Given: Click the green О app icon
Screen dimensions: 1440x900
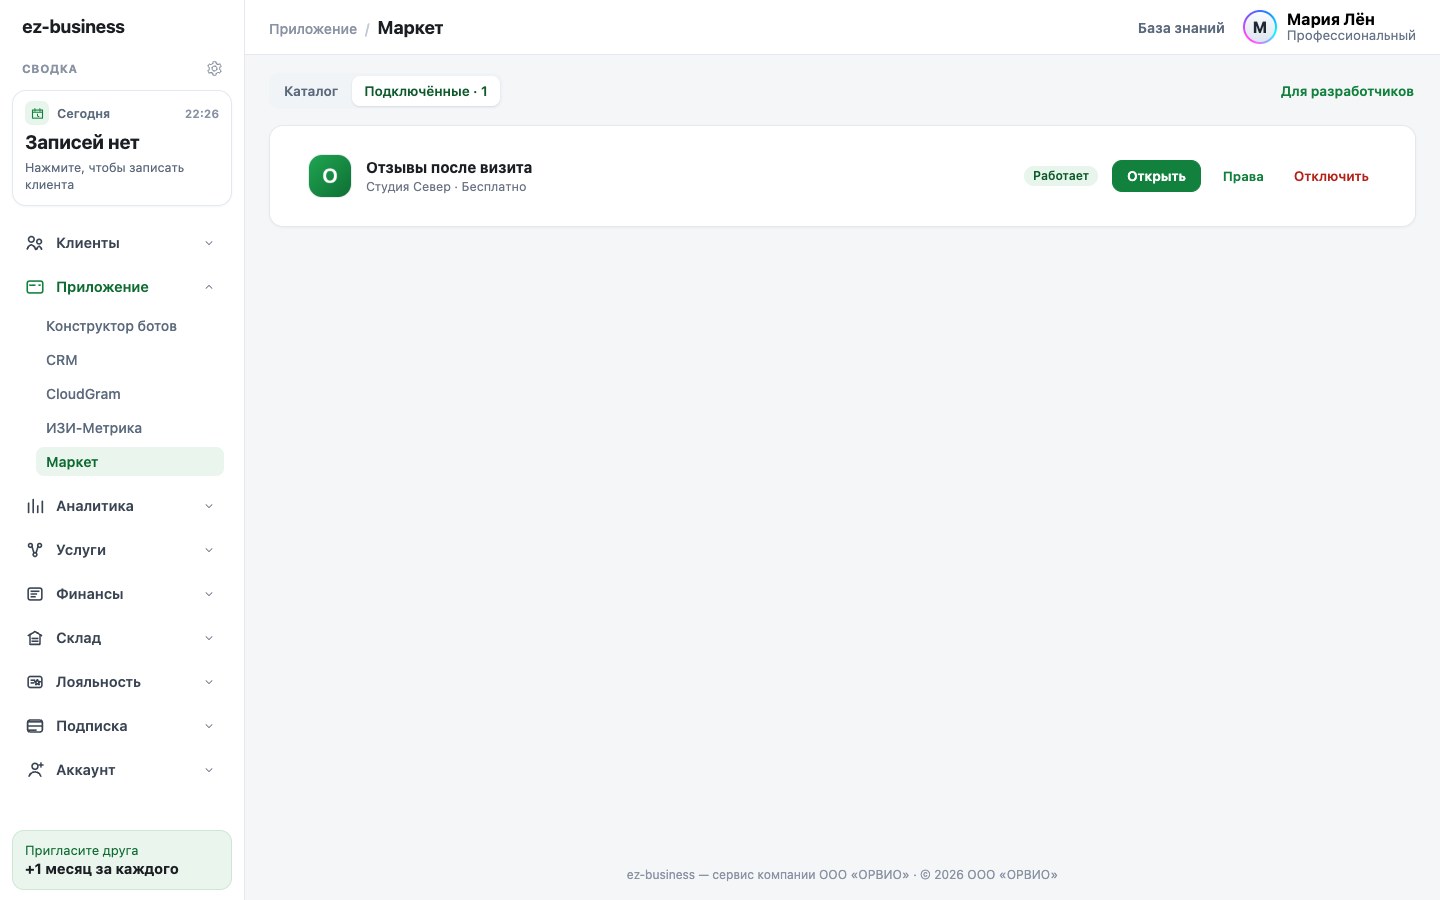Looking at the screenshot, I should click(330, 176).
